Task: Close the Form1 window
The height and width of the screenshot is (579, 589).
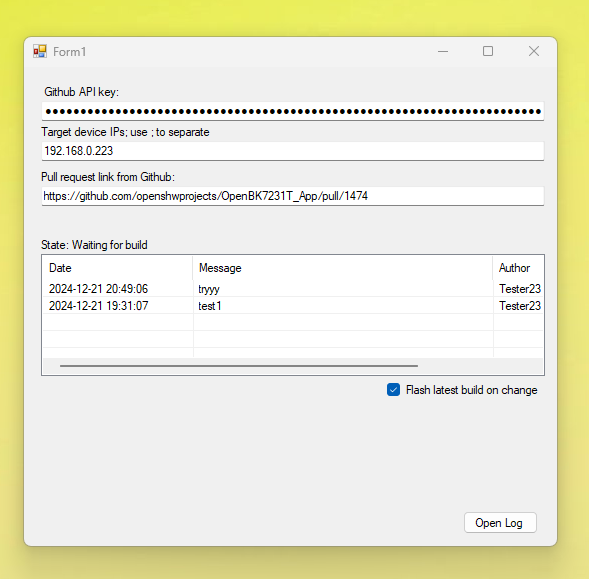Action: click(533, 51)
